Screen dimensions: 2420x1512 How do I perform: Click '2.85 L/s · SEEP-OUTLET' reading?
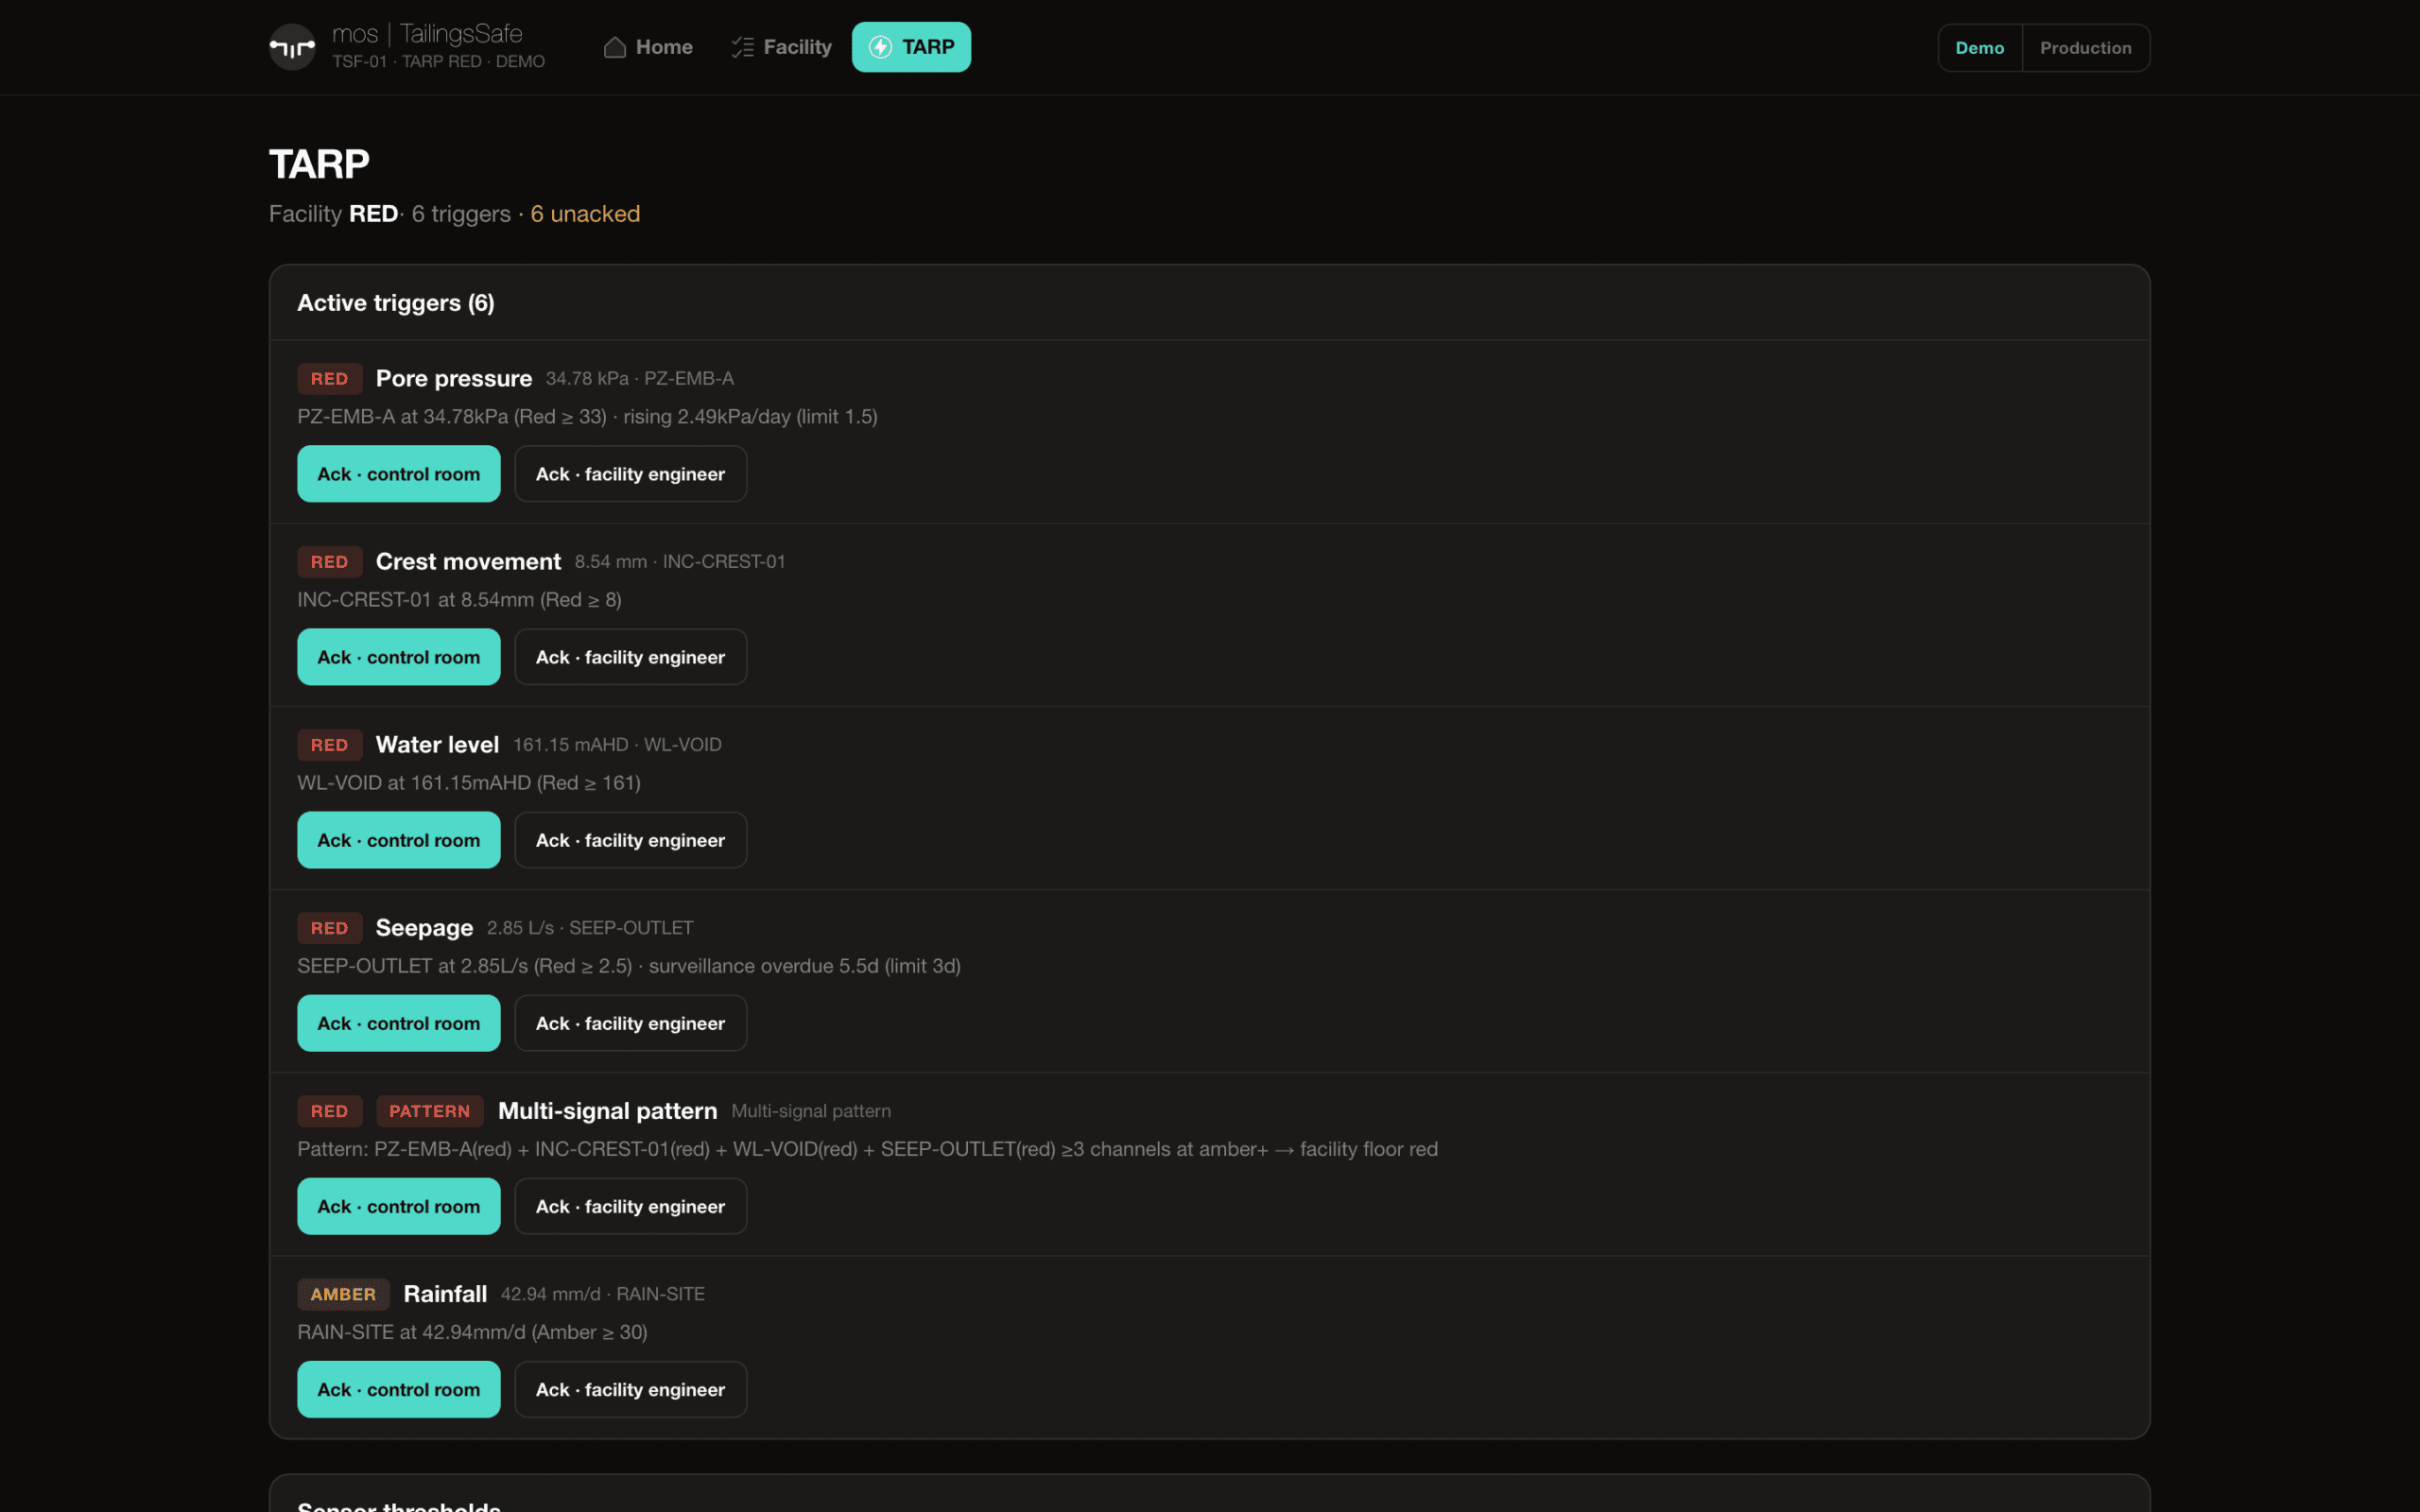(590, 928)
